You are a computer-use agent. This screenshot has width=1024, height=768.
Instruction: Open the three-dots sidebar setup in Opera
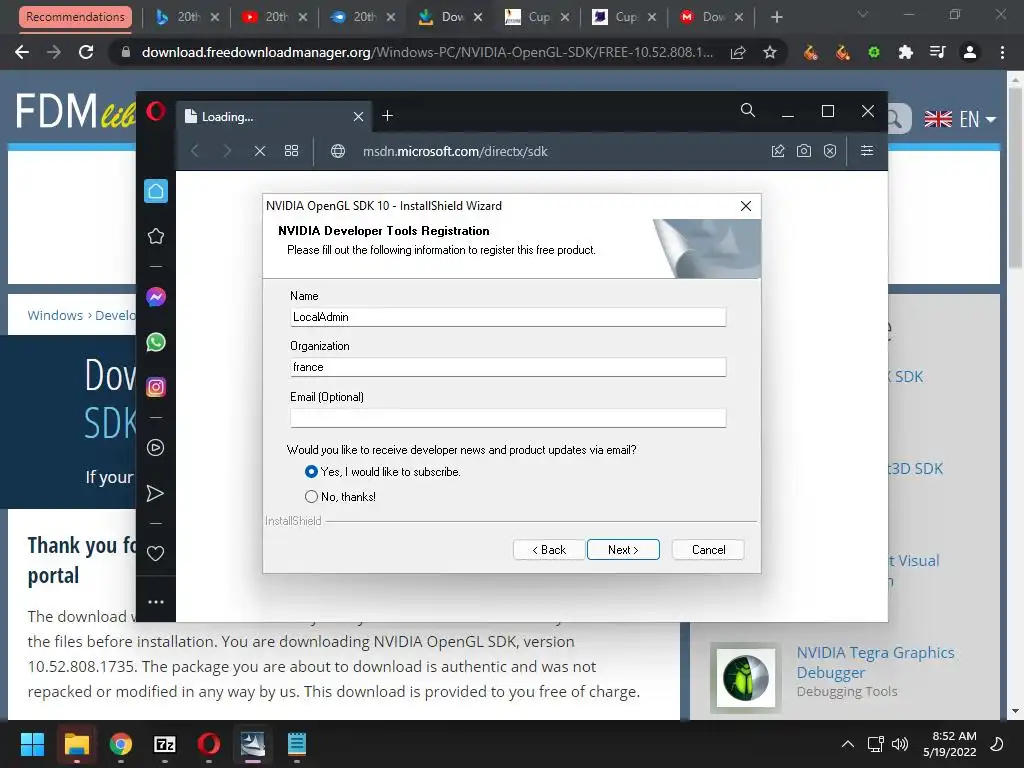tap(156, 602)
